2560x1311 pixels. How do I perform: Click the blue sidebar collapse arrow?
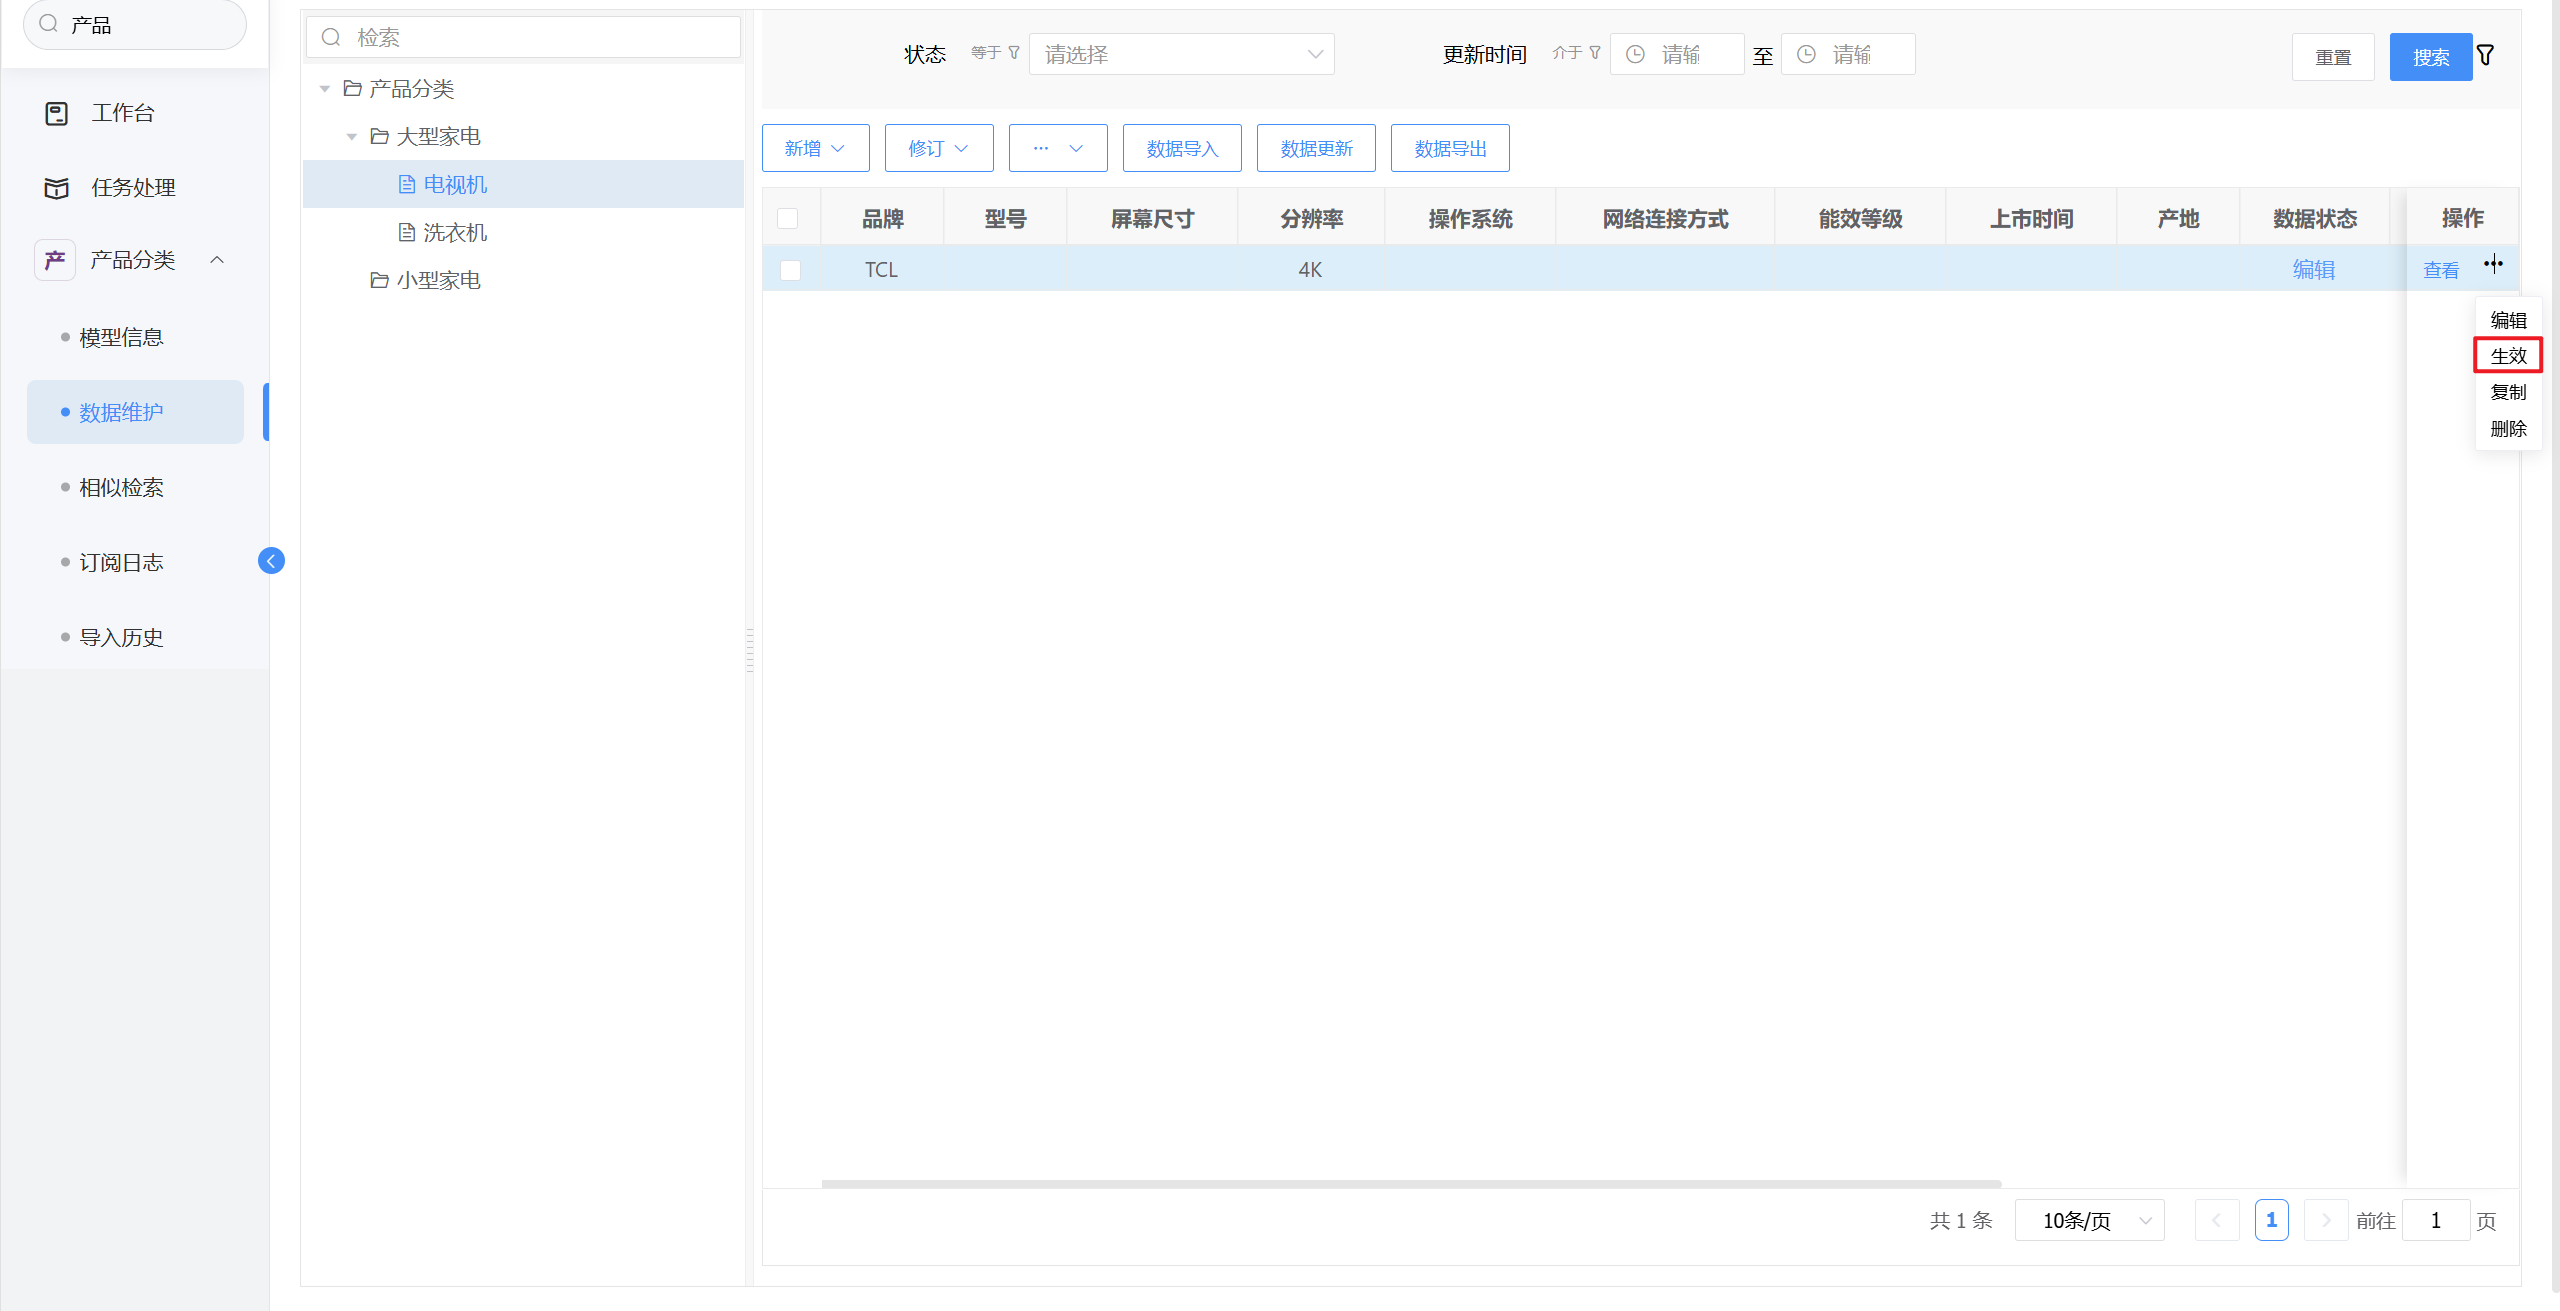click(x=271, y=561)
